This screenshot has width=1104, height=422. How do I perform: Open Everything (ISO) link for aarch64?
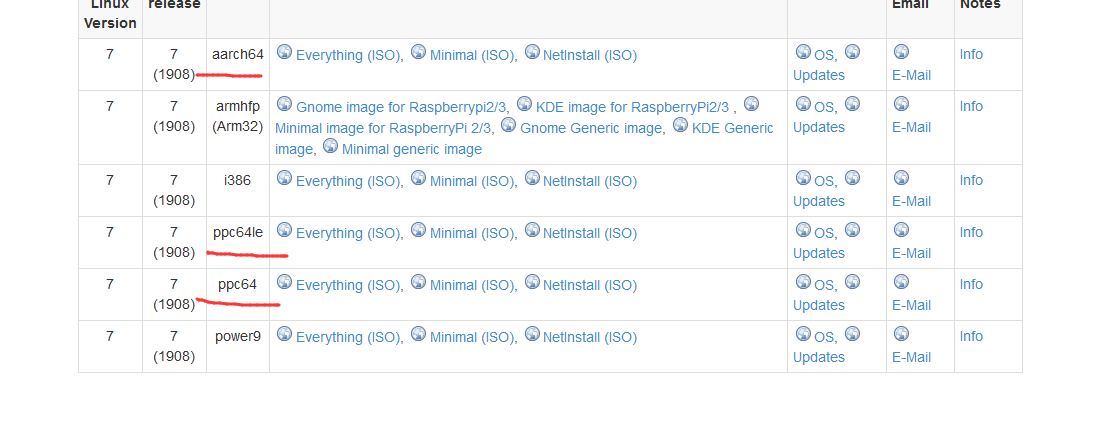point(348,55)
